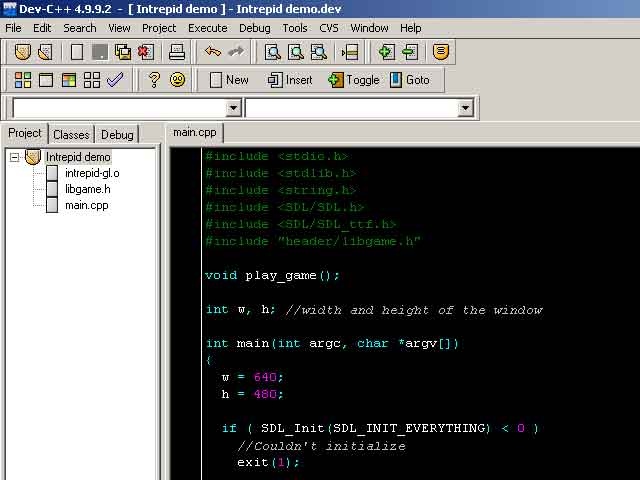Click the Undo arrow icon
The height and width of the screenshot is (480, 640).
[212, 51]
